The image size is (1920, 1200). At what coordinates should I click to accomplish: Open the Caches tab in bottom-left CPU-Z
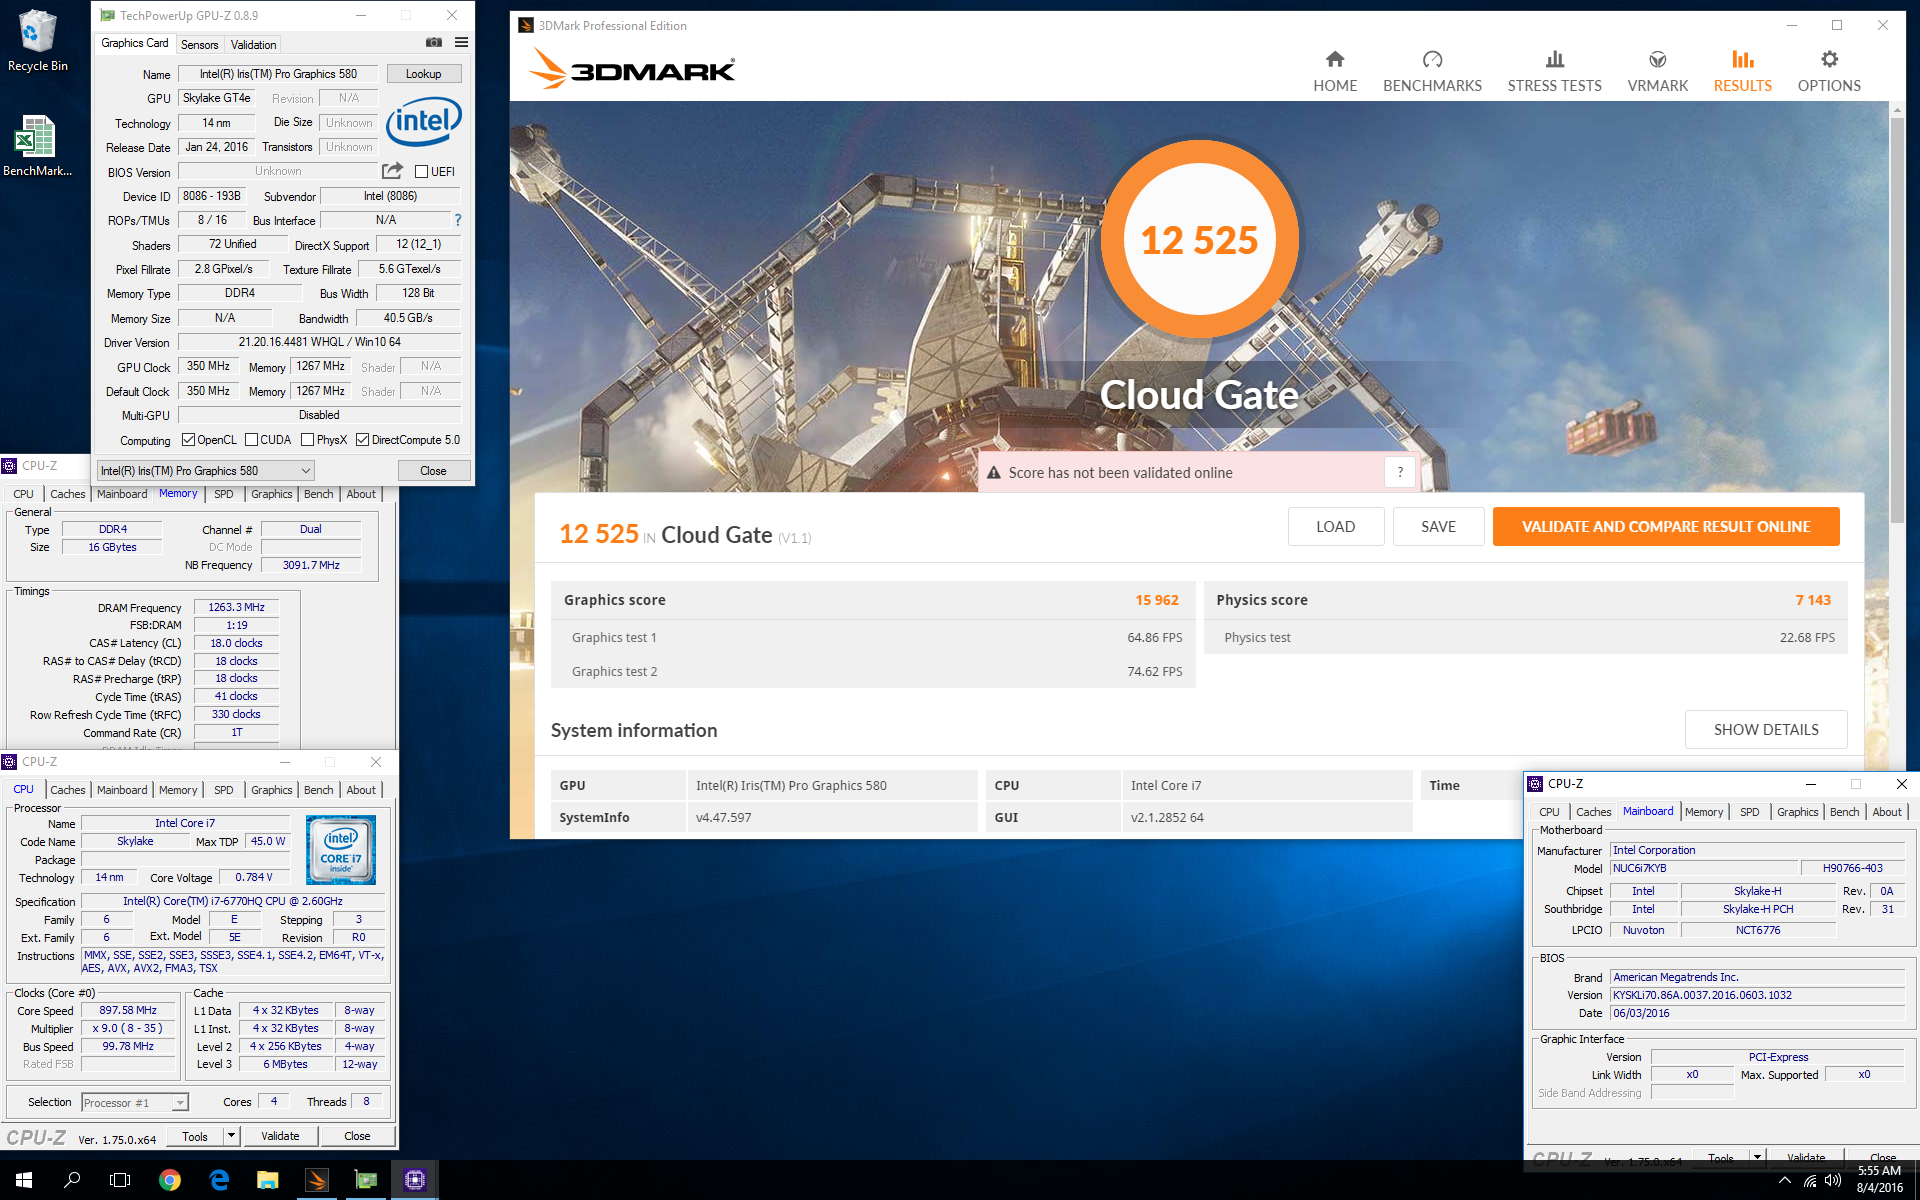(68, 790)
